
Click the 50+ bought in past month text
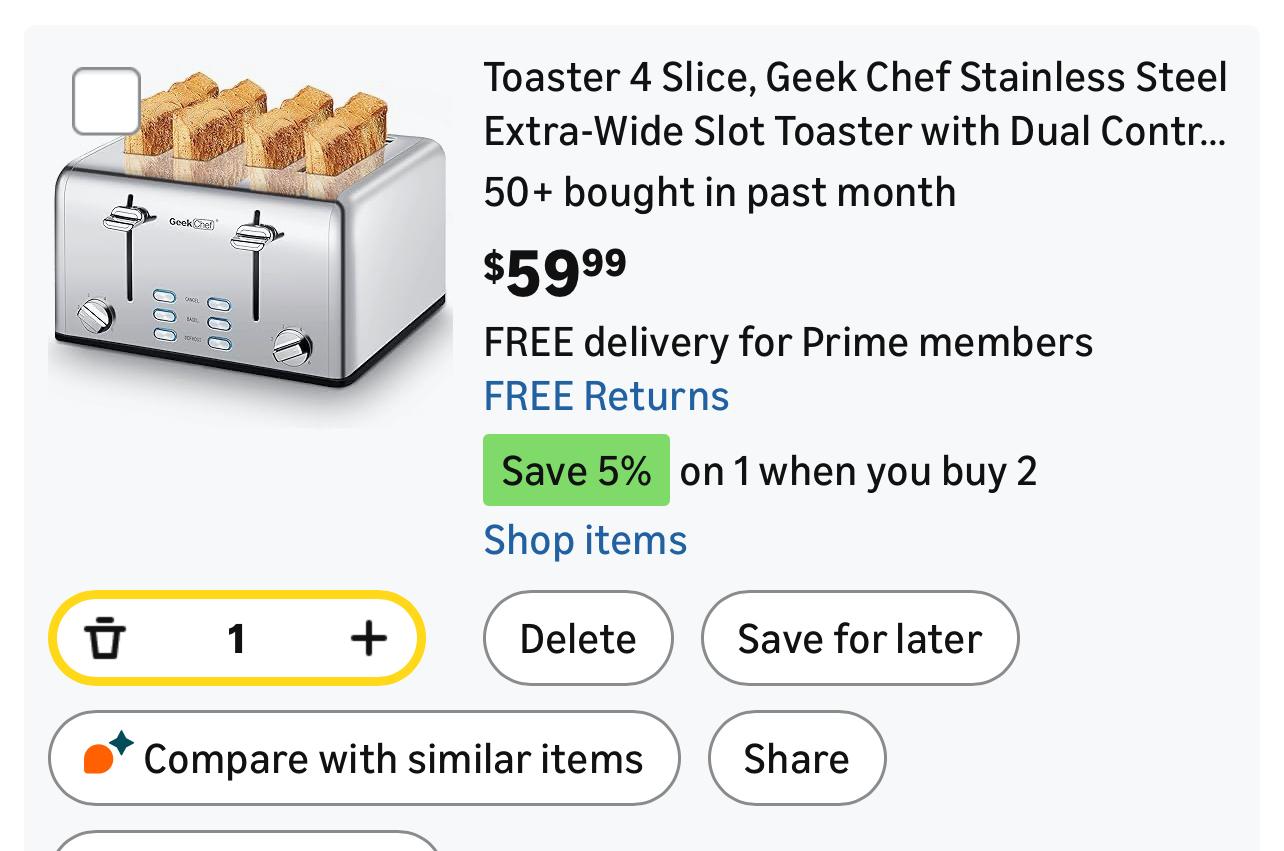point(719,192)
